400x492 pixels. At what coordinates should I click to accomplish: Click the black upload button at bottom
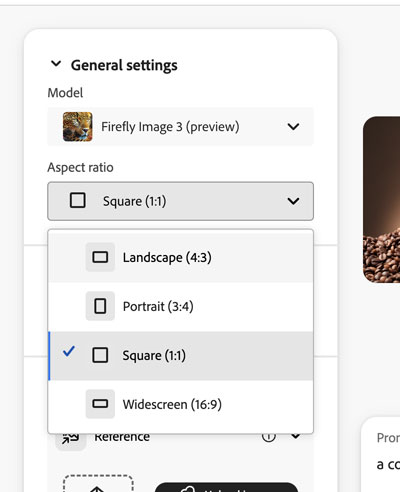click(226, 487)
